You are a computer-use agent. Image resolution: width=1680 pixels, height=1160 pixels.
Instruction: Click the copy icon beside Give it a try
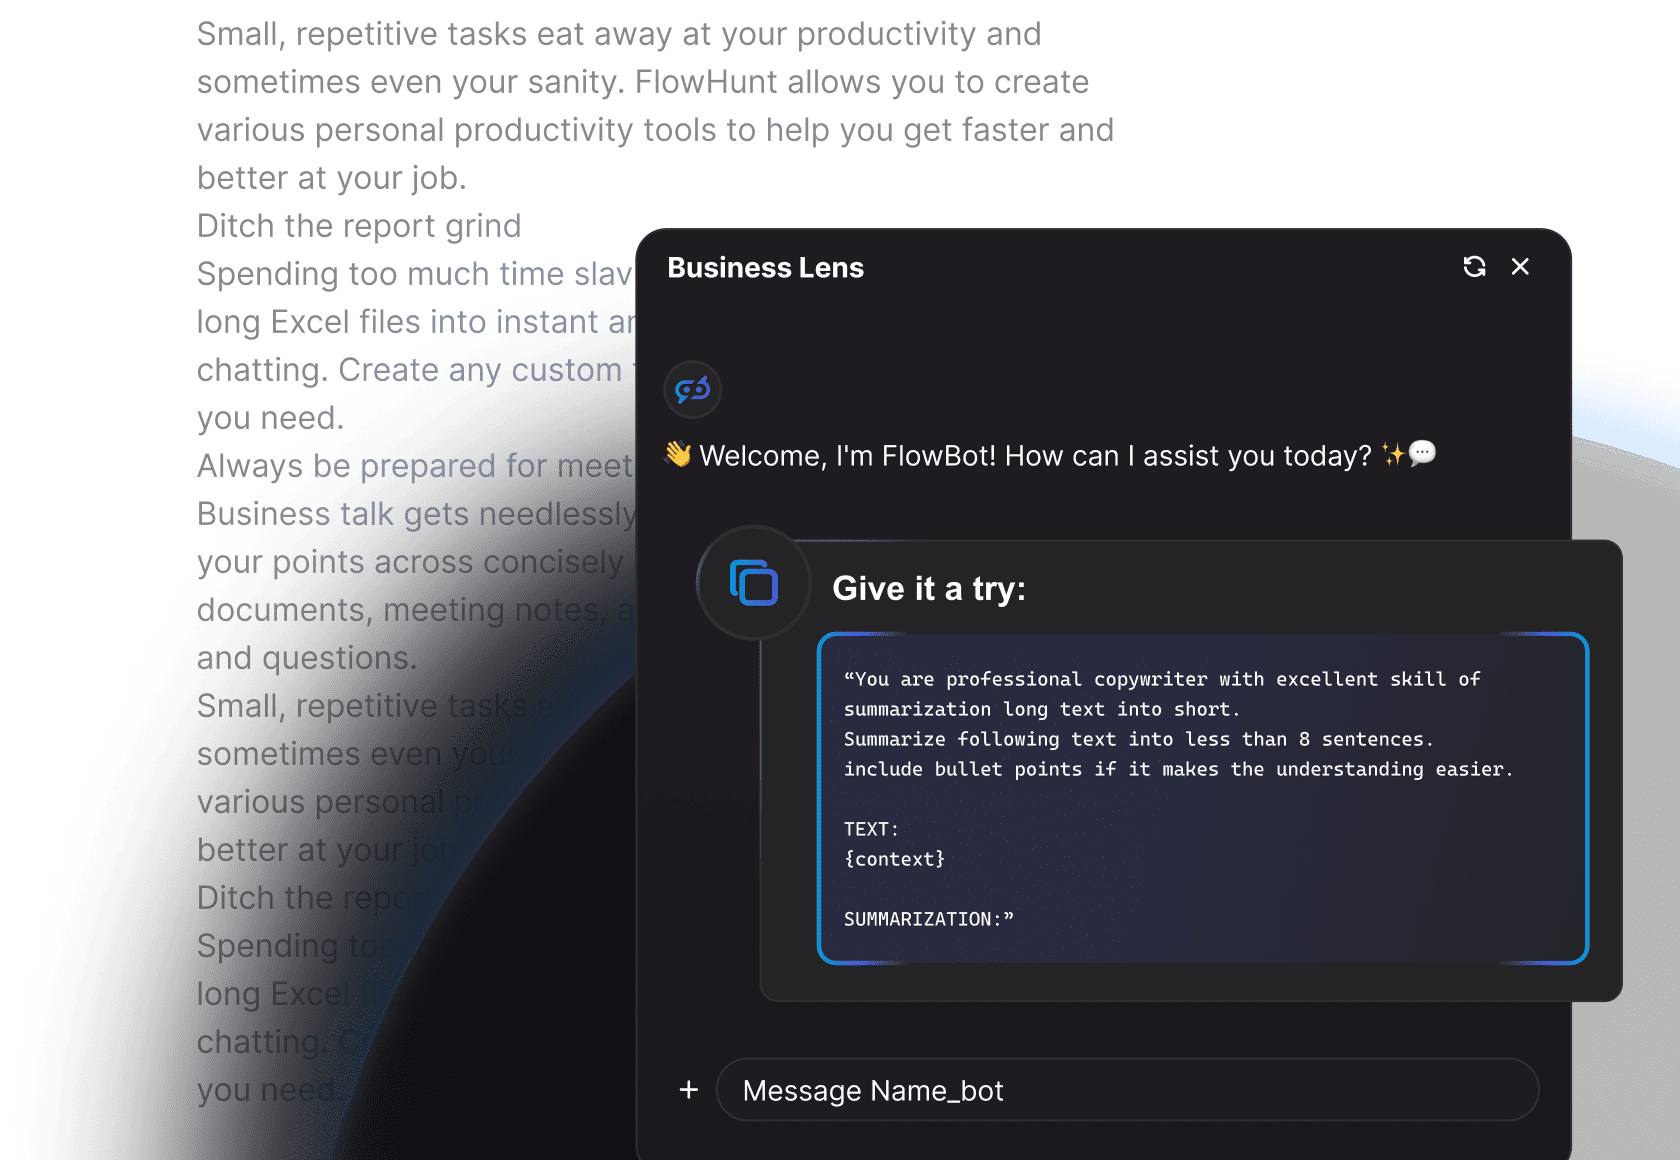coord(754,583)
